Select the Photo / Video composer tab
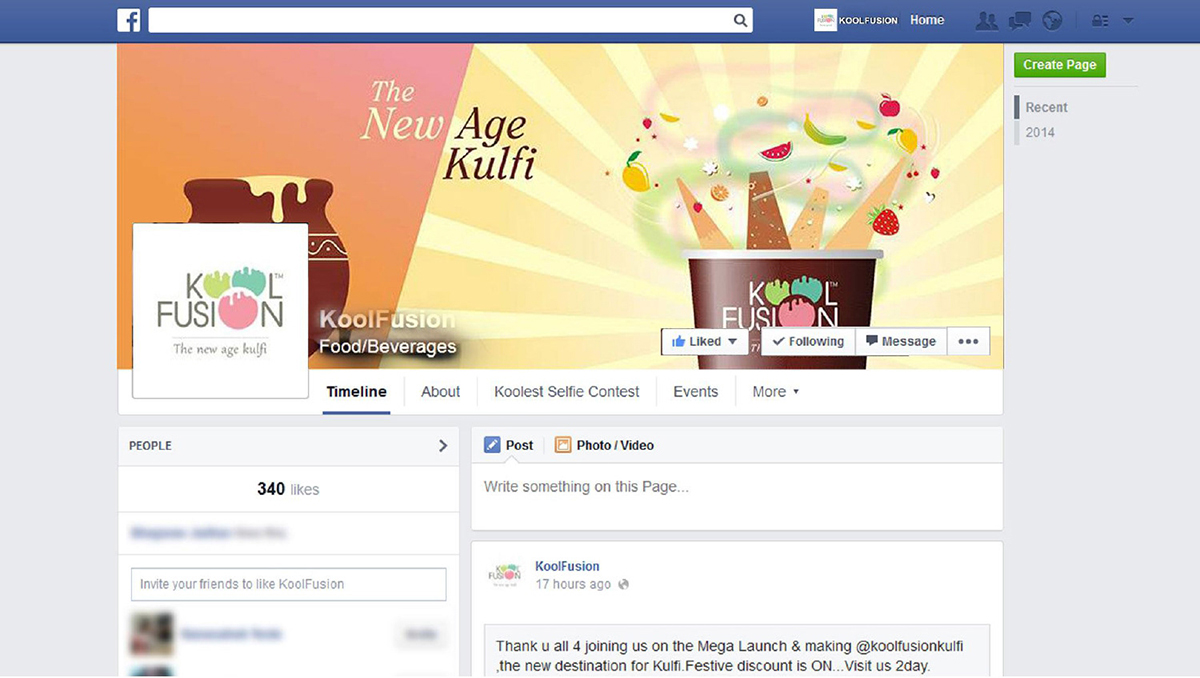 (604, 445)
